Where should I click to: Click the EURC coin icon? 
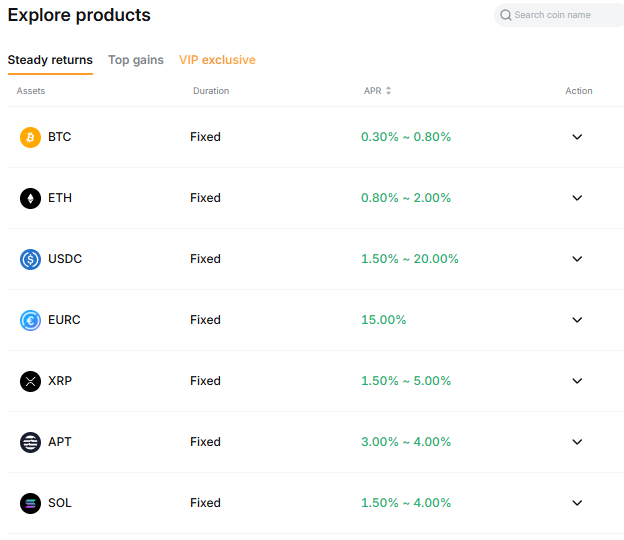[x=30, y=320]
